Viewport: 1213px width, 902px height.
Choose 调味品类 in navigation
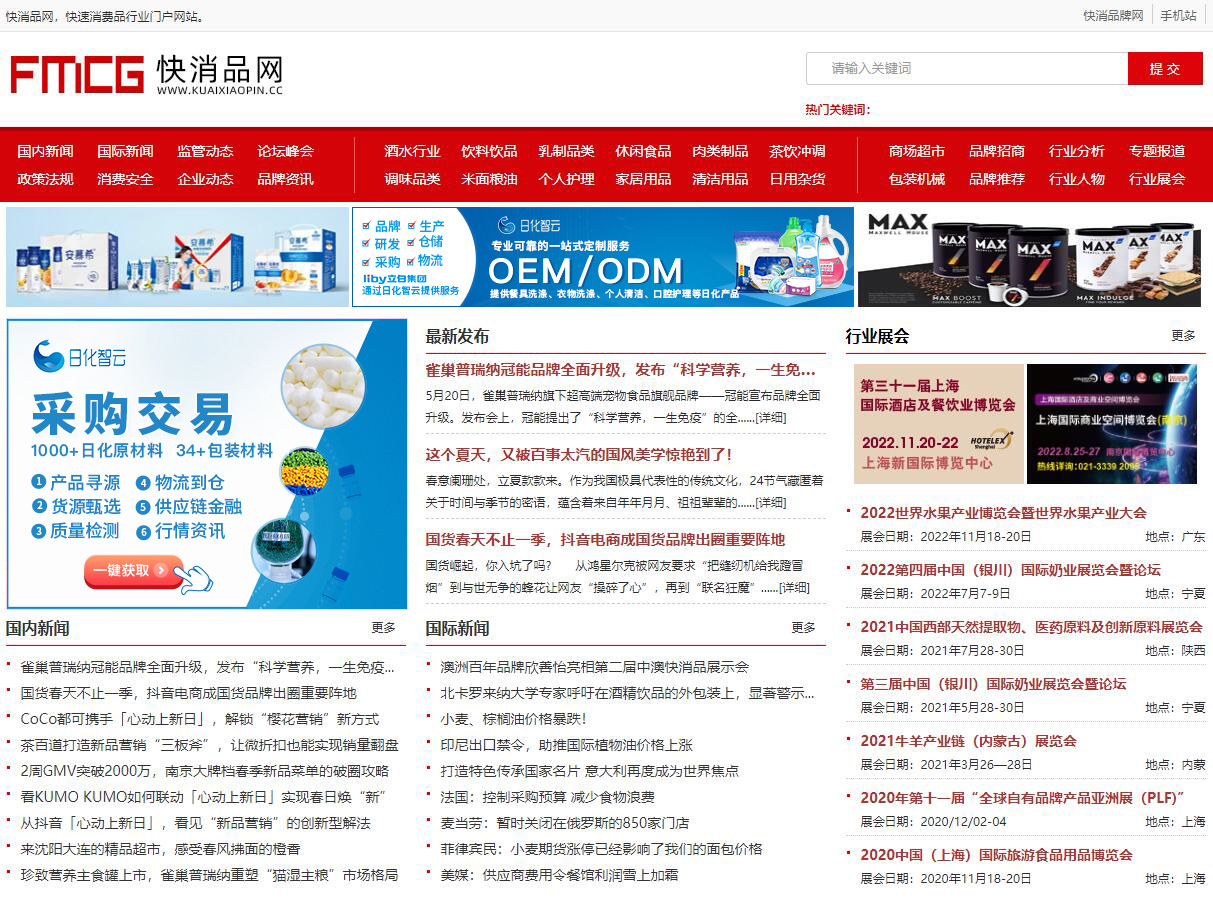412,179
